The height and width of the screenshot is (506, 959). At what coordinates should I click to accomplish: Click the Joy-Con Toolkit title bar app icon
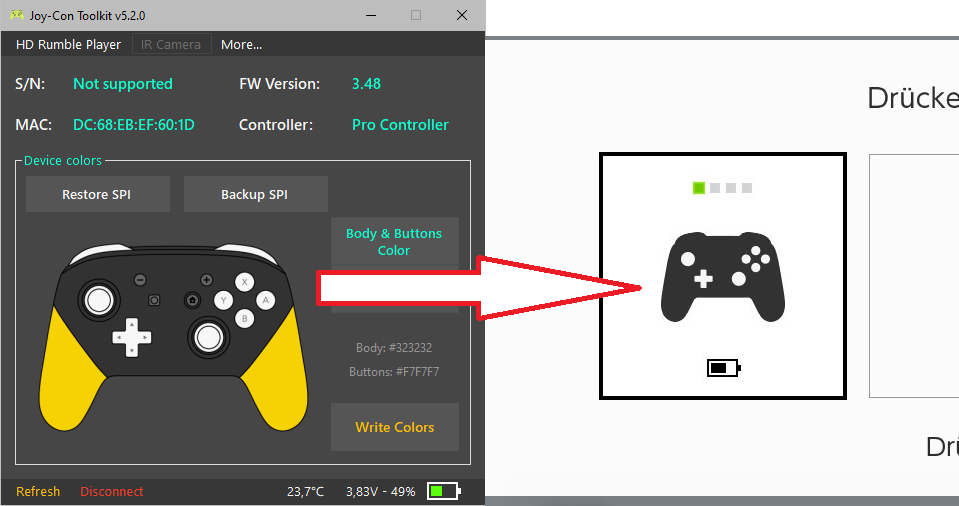(x=17, y=15)
